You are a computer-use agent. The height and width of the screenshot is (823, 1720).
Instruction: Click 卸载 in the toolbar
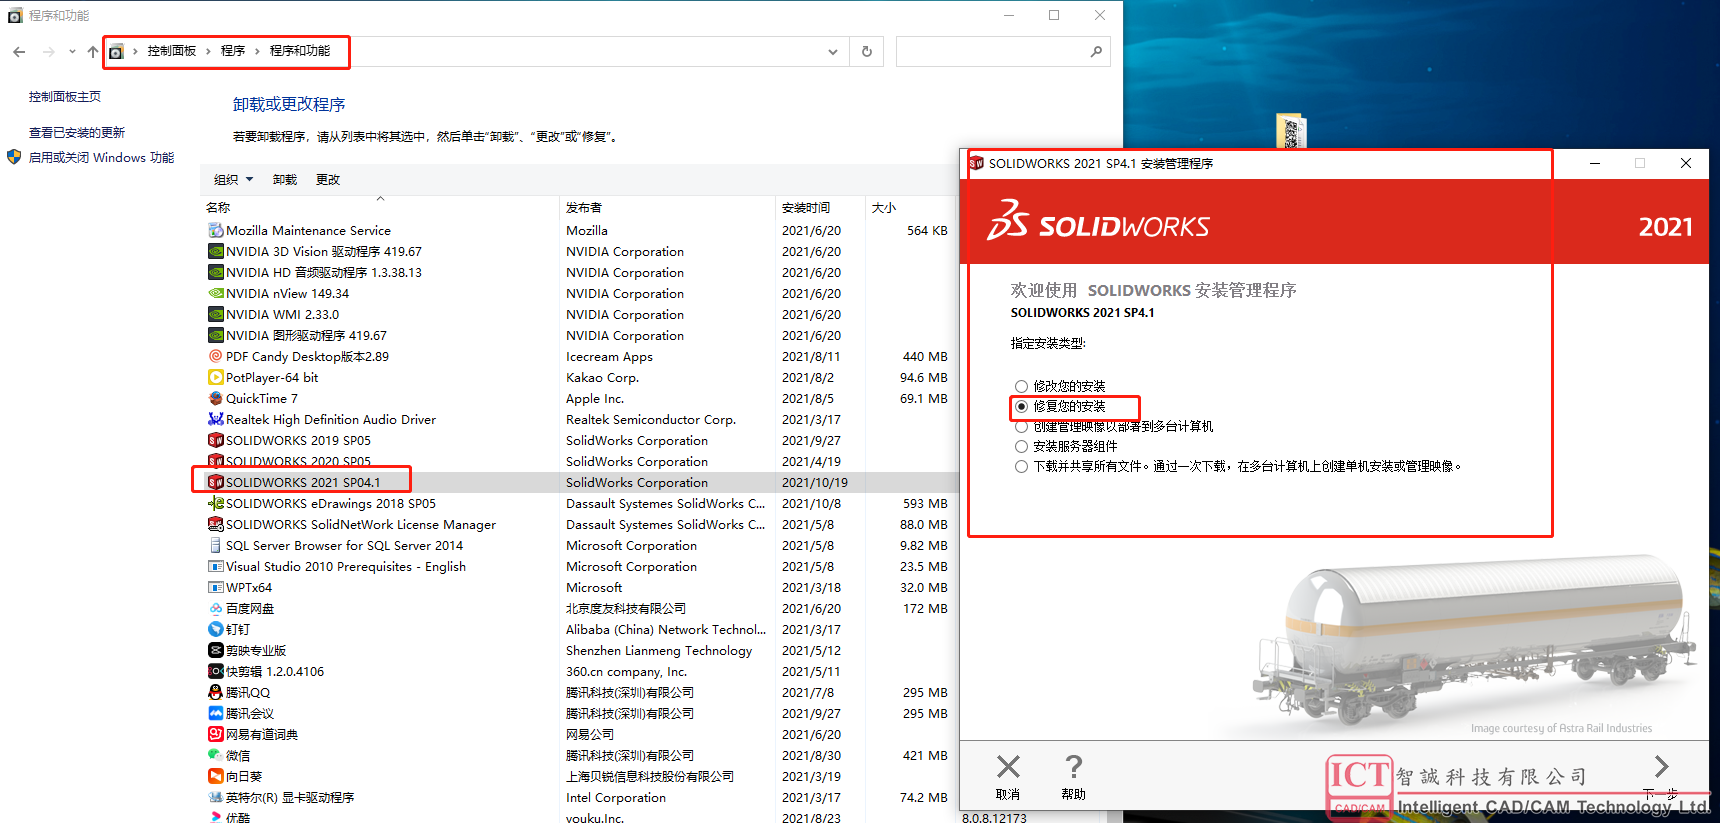click(285, 180)
